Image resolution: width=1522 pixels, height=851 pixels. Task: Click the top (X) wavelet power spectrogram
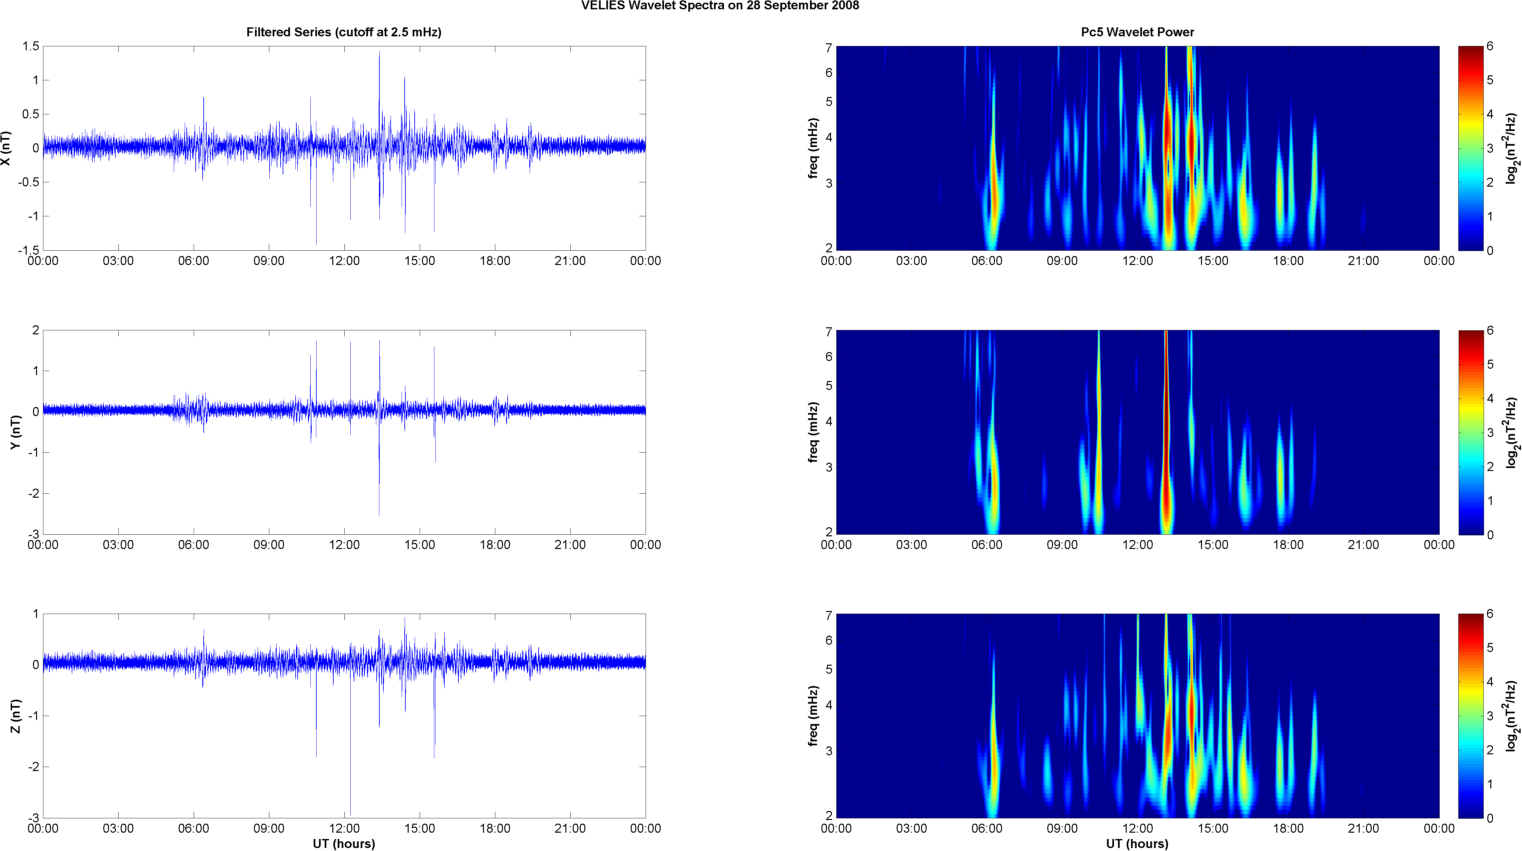pyautogui.click(x=1137, y=148)
